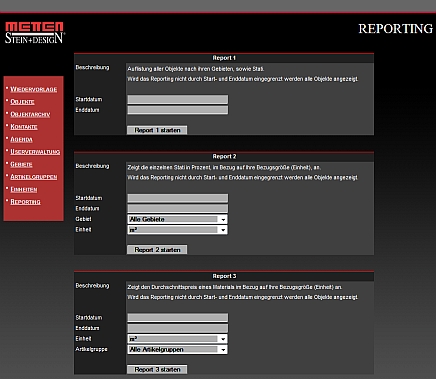Click the Reporting sidebar link
Screen dimensions: 436x379
(x=25, y=202)
